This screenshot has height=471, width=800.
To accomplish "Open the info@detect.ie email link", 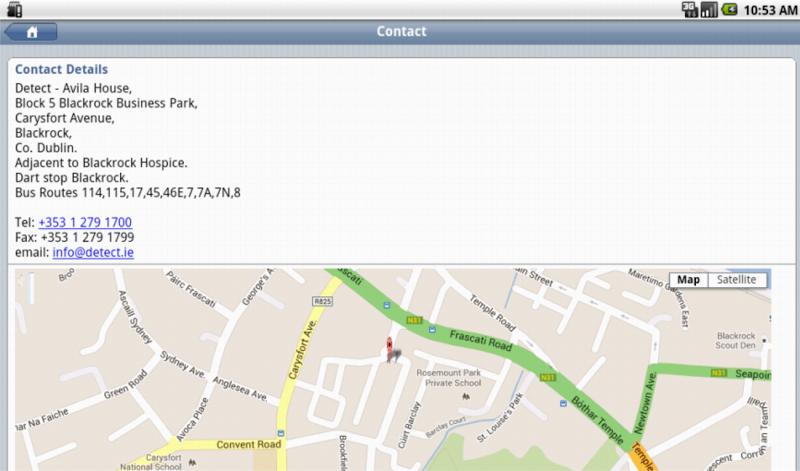I will (93, 252).
